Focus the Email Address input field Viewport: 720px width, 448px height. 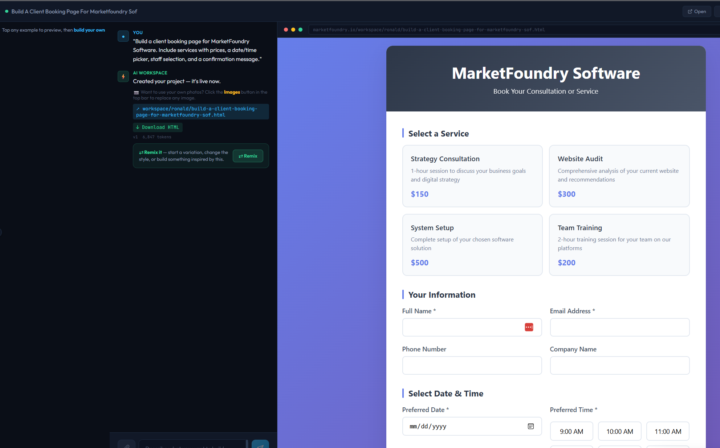click(x=619, y=327)
